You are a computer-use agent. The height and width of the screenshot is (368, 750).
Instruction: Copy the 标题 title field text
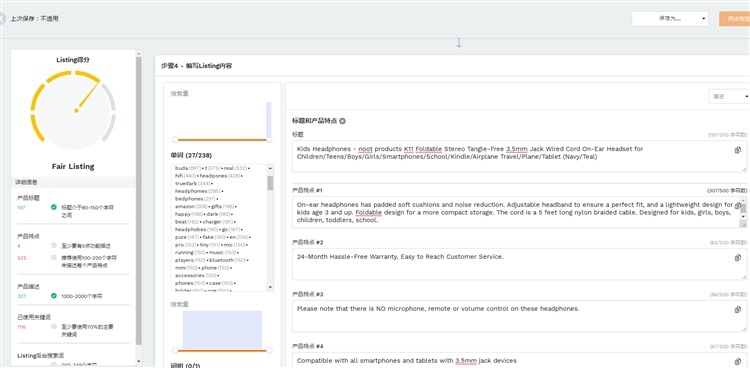pos(738,150)
